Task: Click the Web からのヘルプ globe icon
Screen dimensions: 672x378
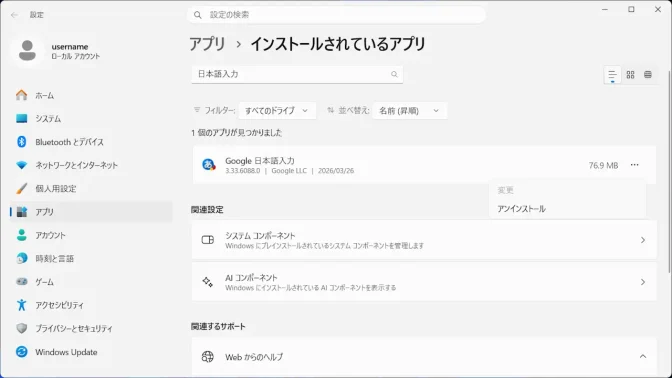Action: coord(208,357)
